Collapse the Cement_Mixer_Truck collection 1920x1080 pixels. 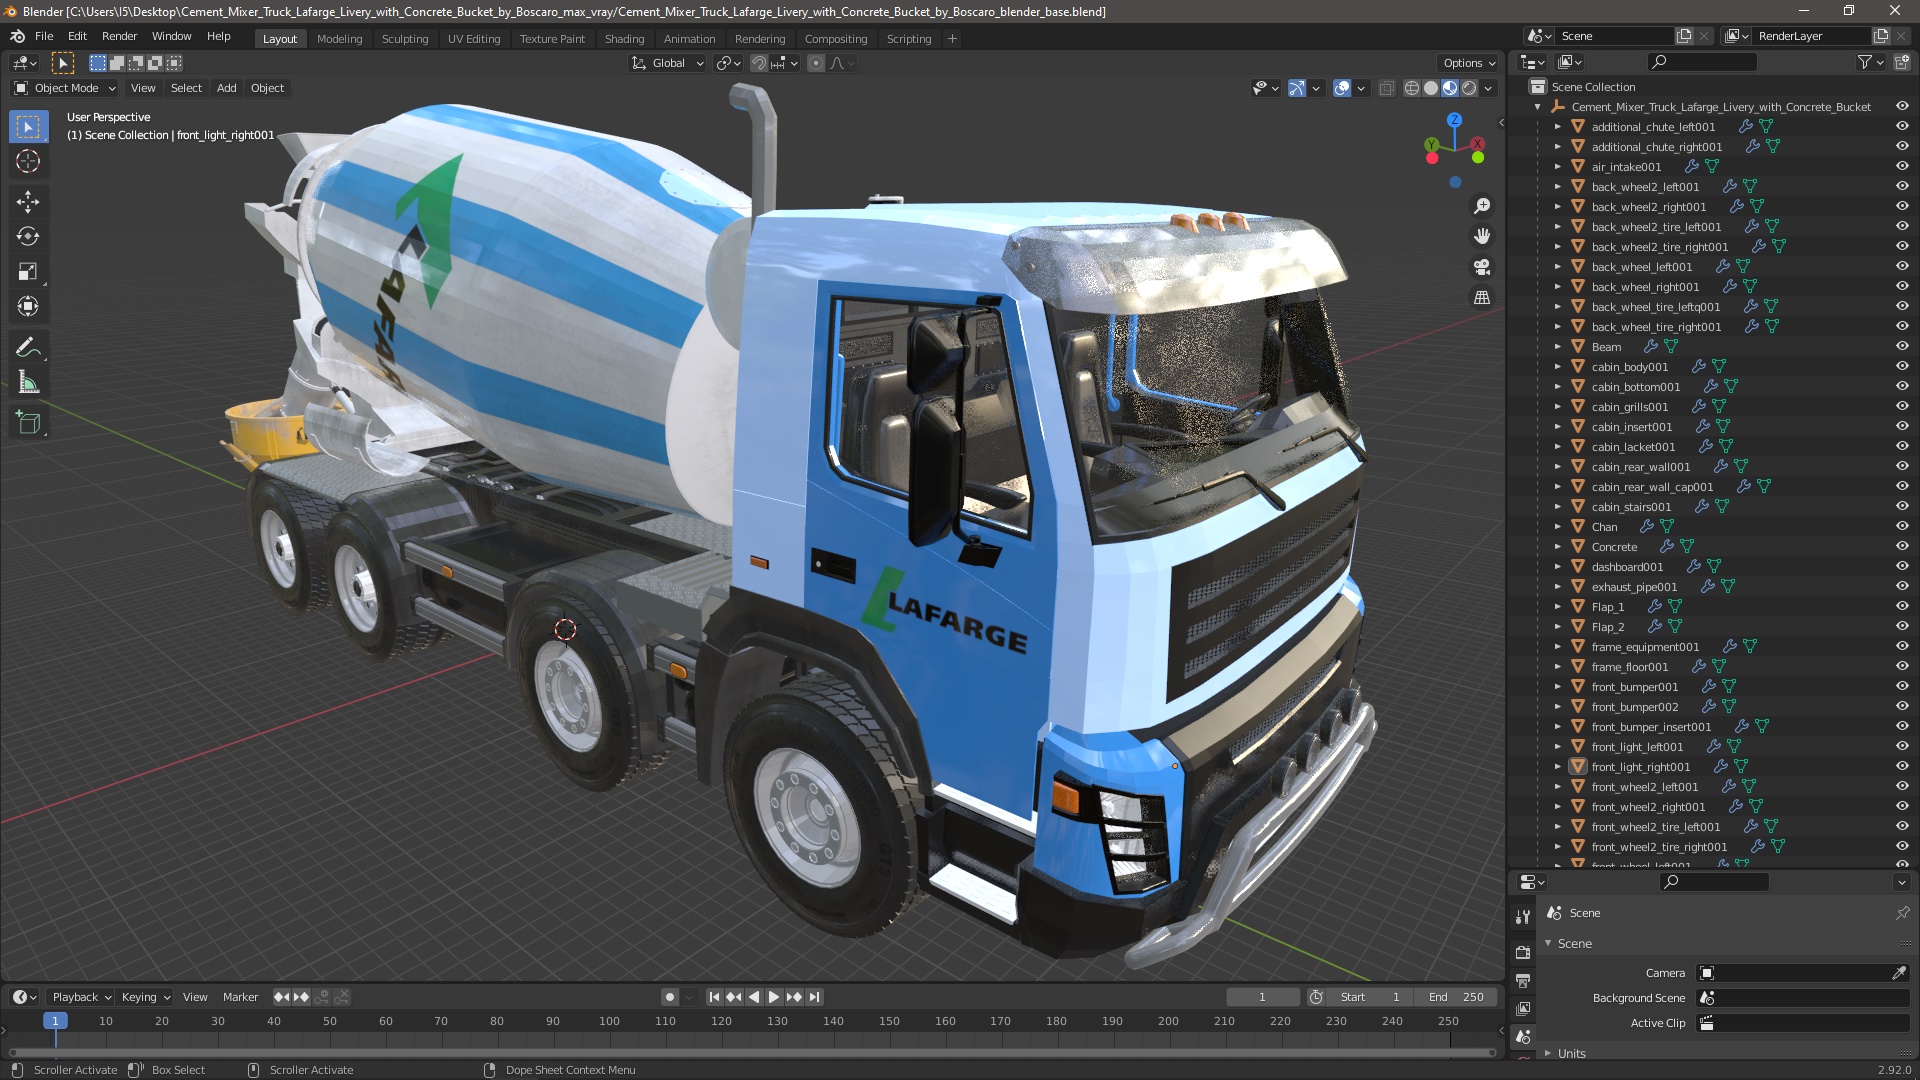pyautogui.click(x=1537, y=107)
